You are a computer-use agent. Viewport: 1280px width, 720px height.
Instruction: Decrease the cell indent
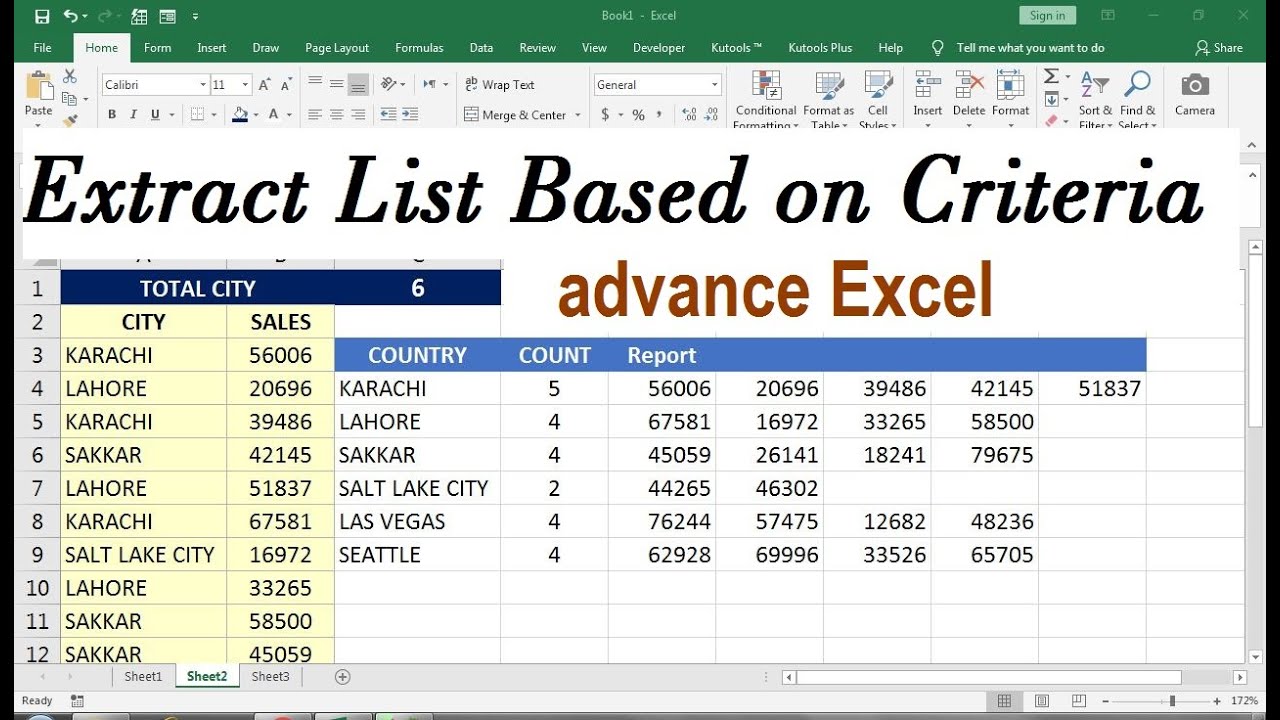click(x=388, y=115)
